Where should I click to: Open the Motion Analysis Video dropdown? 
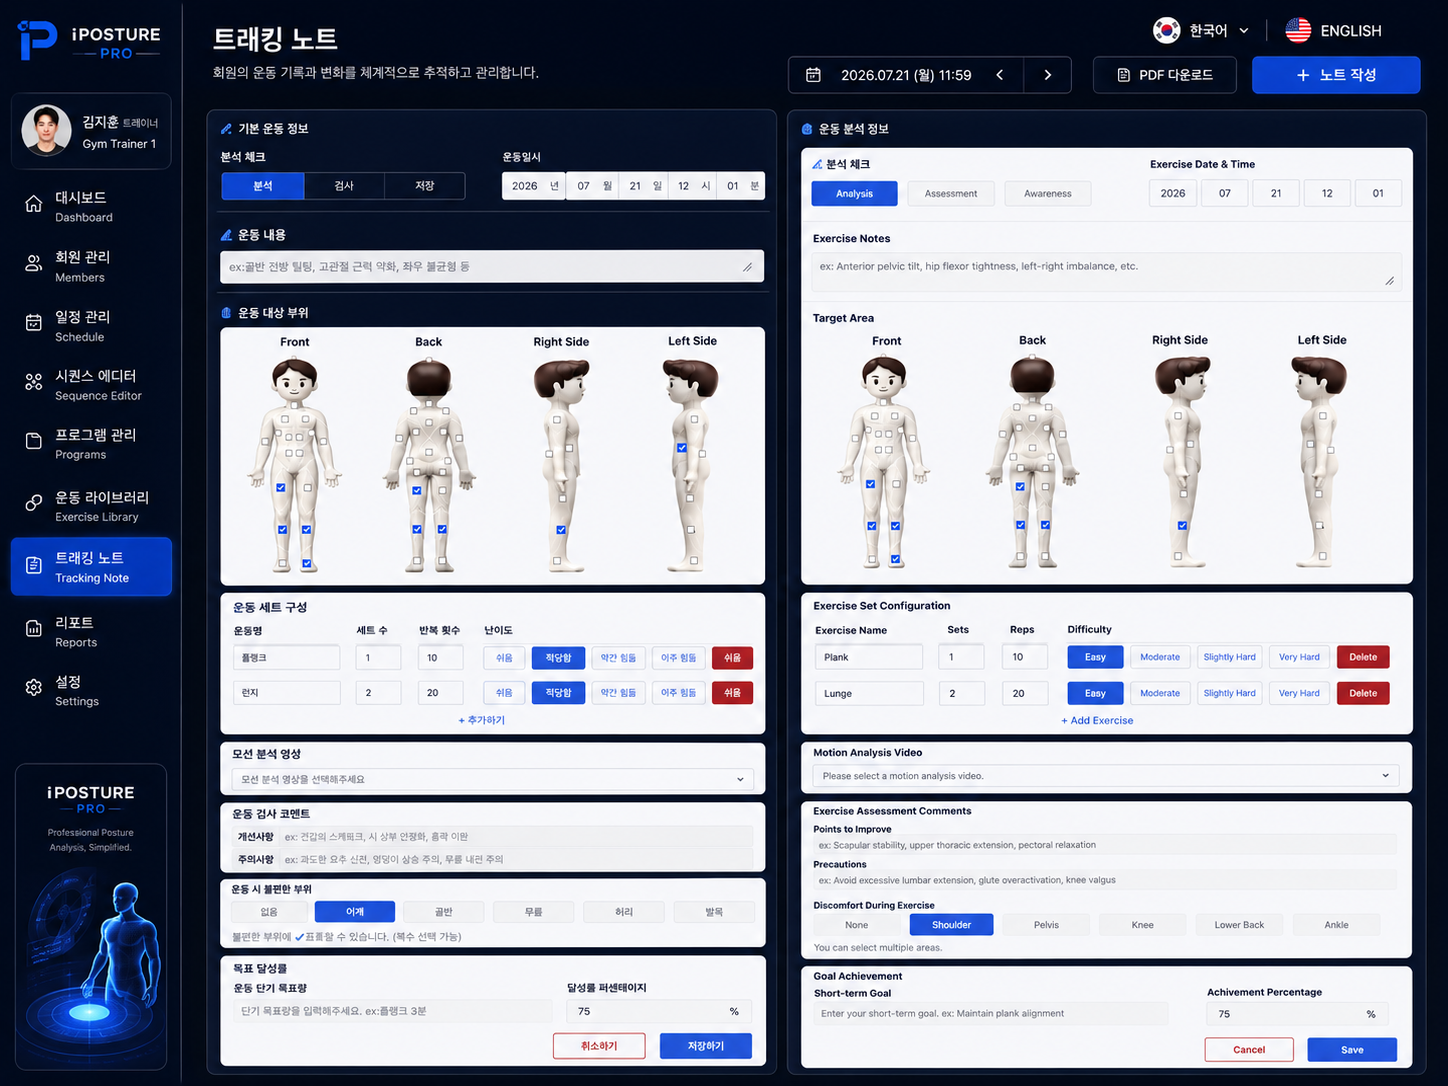(x=1105, y=776)
